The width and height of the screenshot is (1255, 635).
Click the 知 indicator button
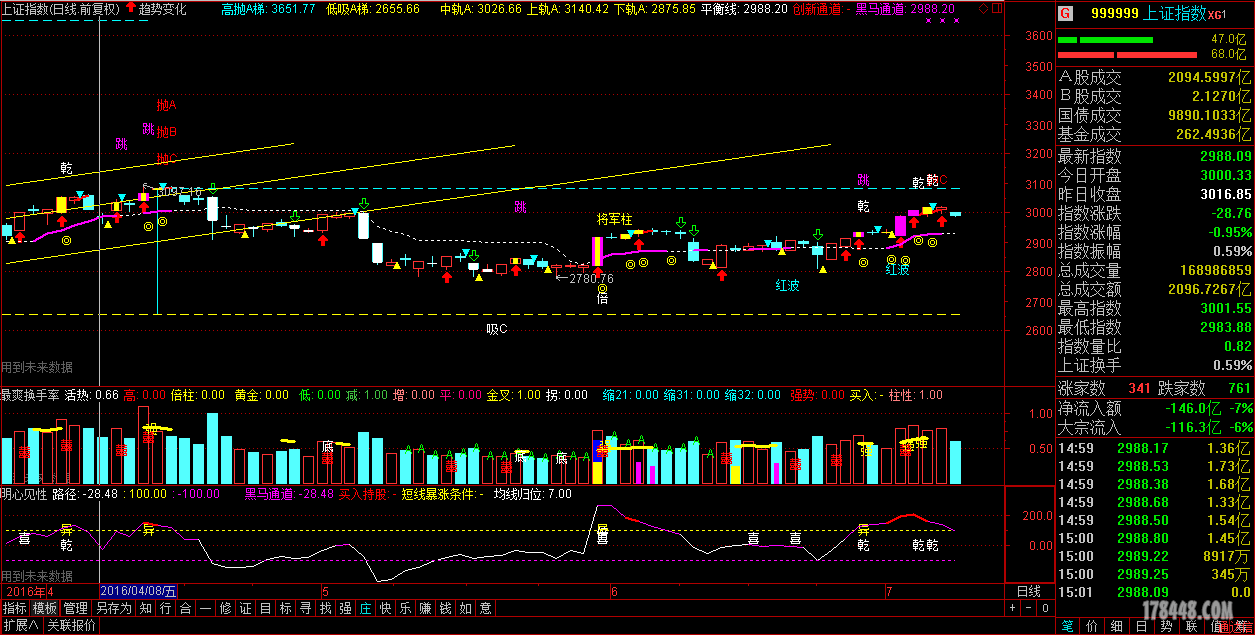pos(146,608)
